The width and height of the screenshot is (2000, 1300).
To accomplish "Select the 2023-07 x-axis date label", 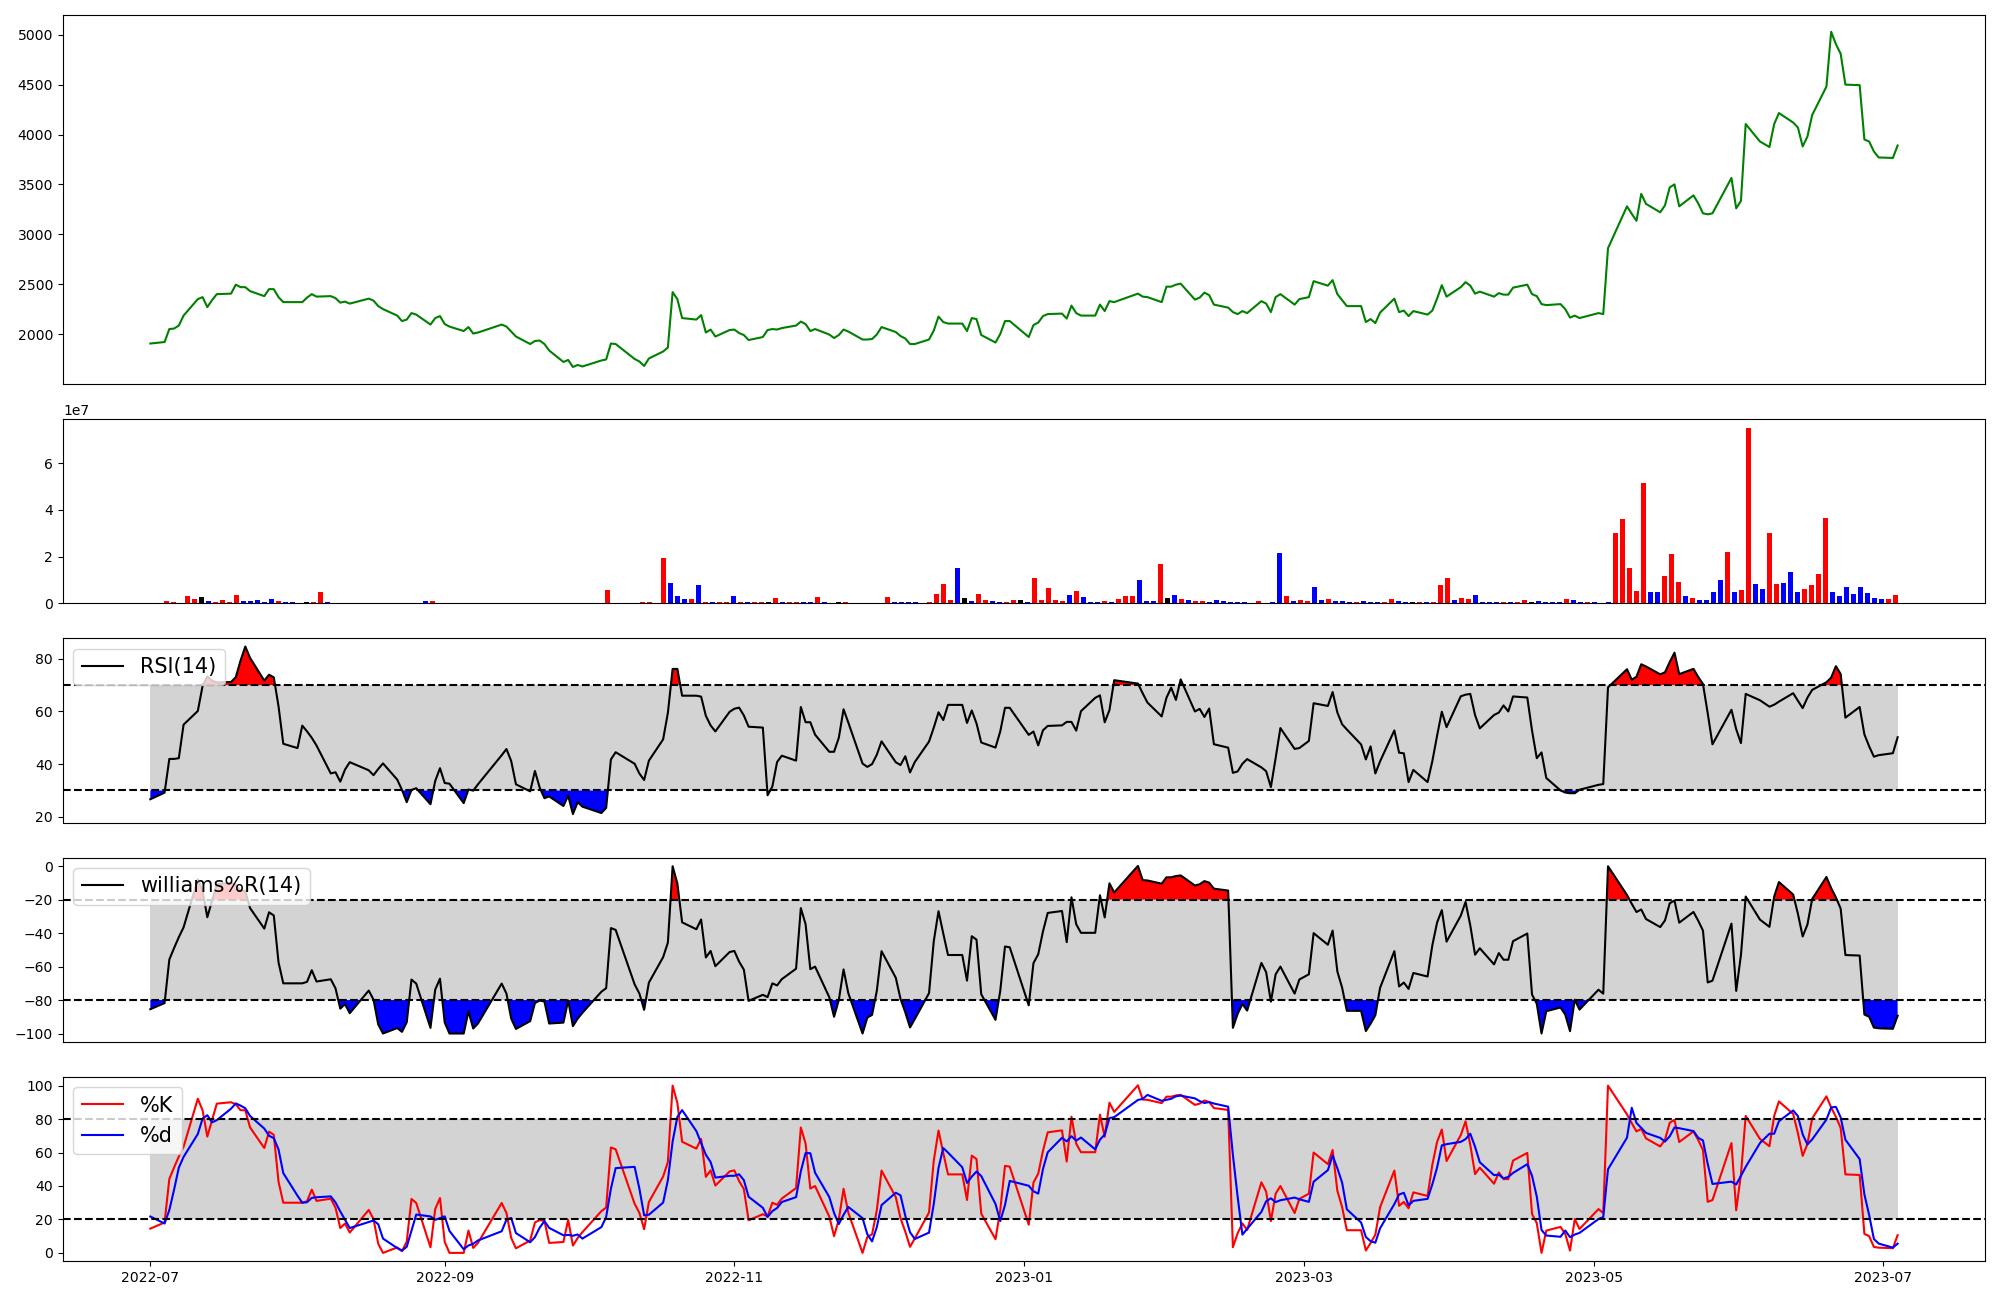I will [x=1883, y=1277].
